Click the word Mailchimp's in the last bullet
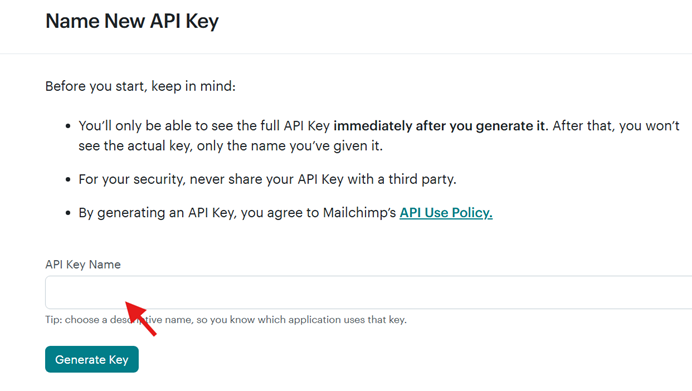692x391 pixels. [359, 213]
